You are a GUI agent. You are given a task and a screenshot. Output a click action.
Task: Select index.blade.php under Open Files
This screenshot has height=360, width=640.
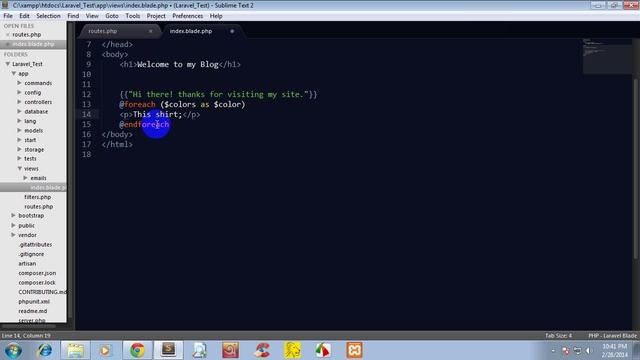click(33, 44)
